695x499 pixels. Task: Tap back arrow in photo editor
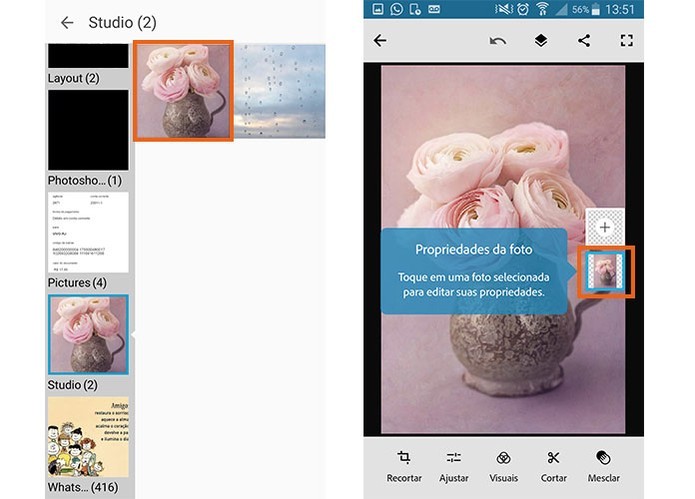(380, 41)
